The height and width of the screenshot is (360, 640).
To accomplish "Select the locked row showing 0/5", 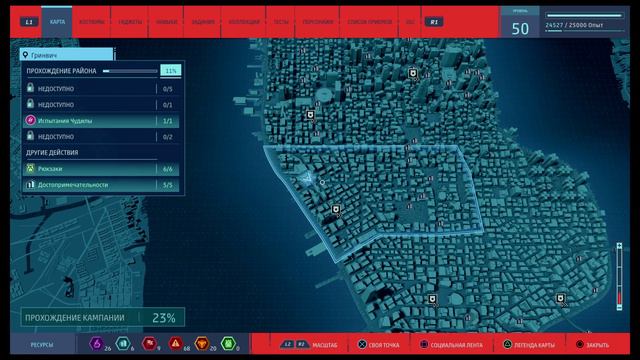I will coord(101,89).
